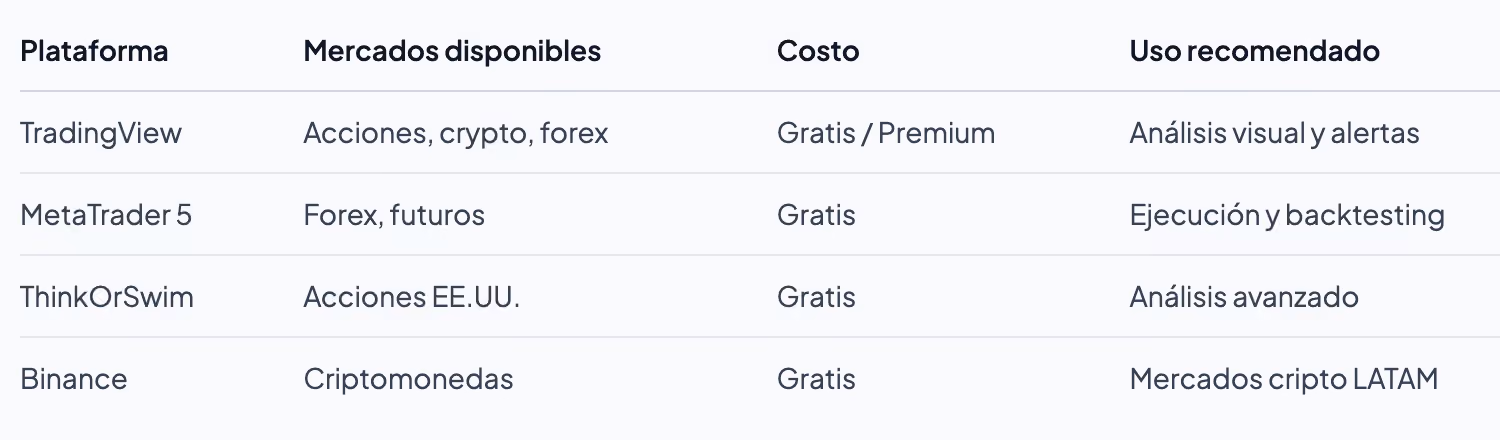This screenshot has width=1500, height=440.
Task: Click the Mercados disponibles column header
Action: coord(452,51)
